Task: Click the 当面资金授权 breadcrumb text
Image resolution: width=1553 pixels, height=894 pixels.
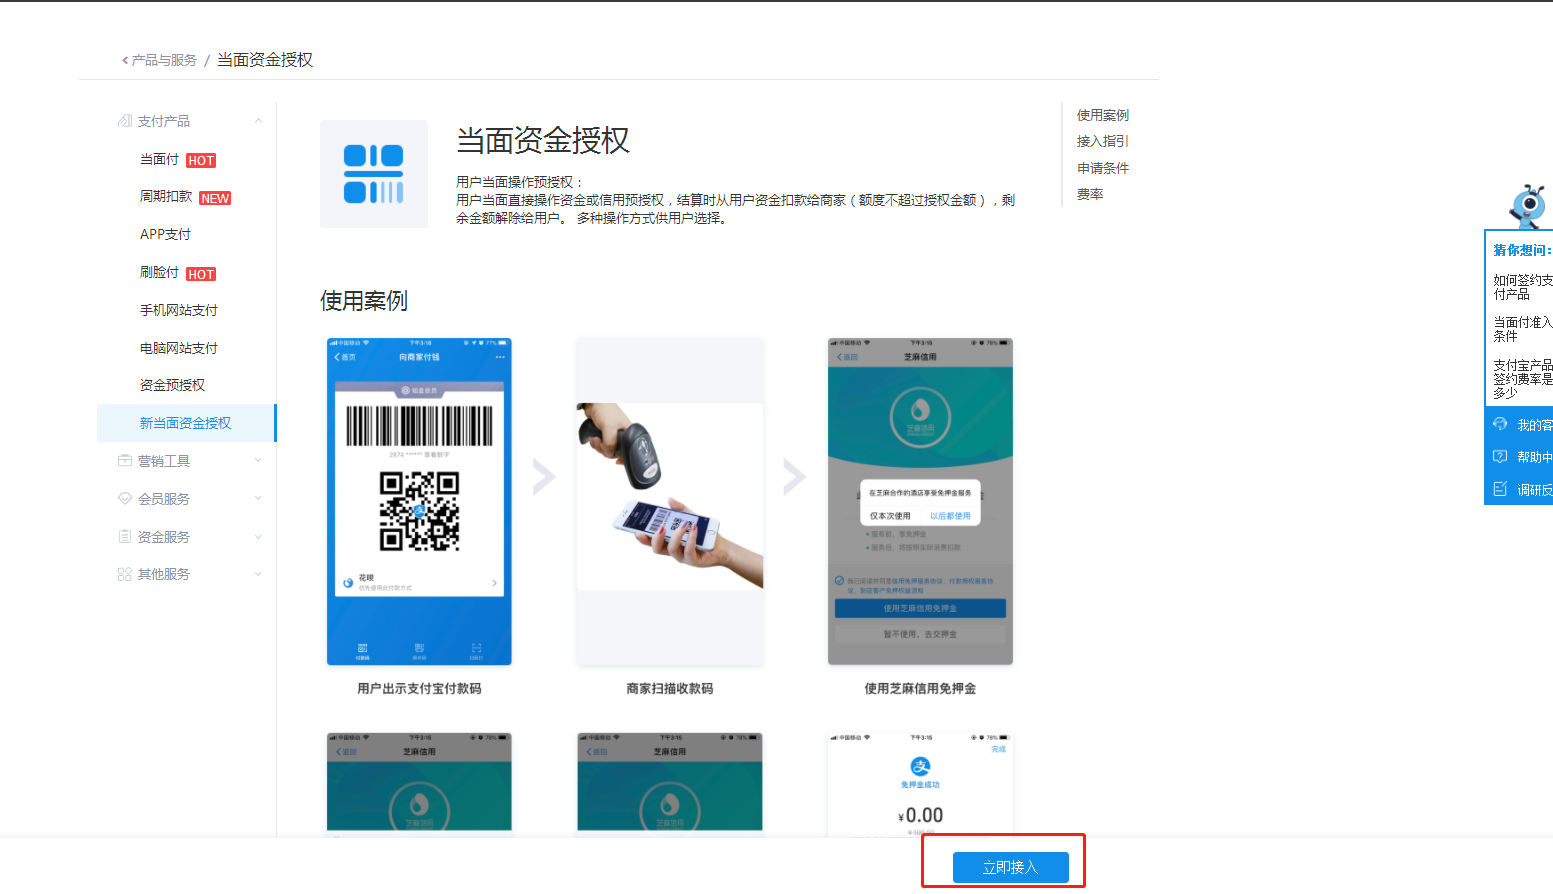Action: pyautogui.click(x=265, y=60)
